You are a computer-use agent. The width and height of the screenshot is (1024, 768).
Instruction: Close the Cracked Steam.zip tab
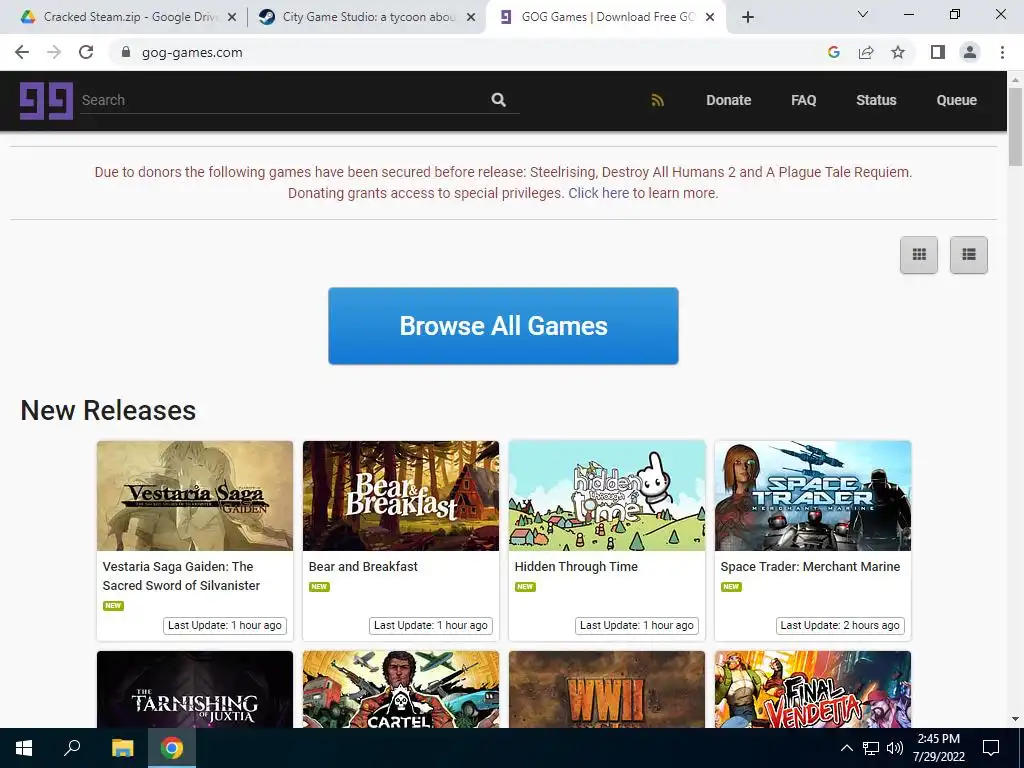pyautogui.click(x=232, y=17)
